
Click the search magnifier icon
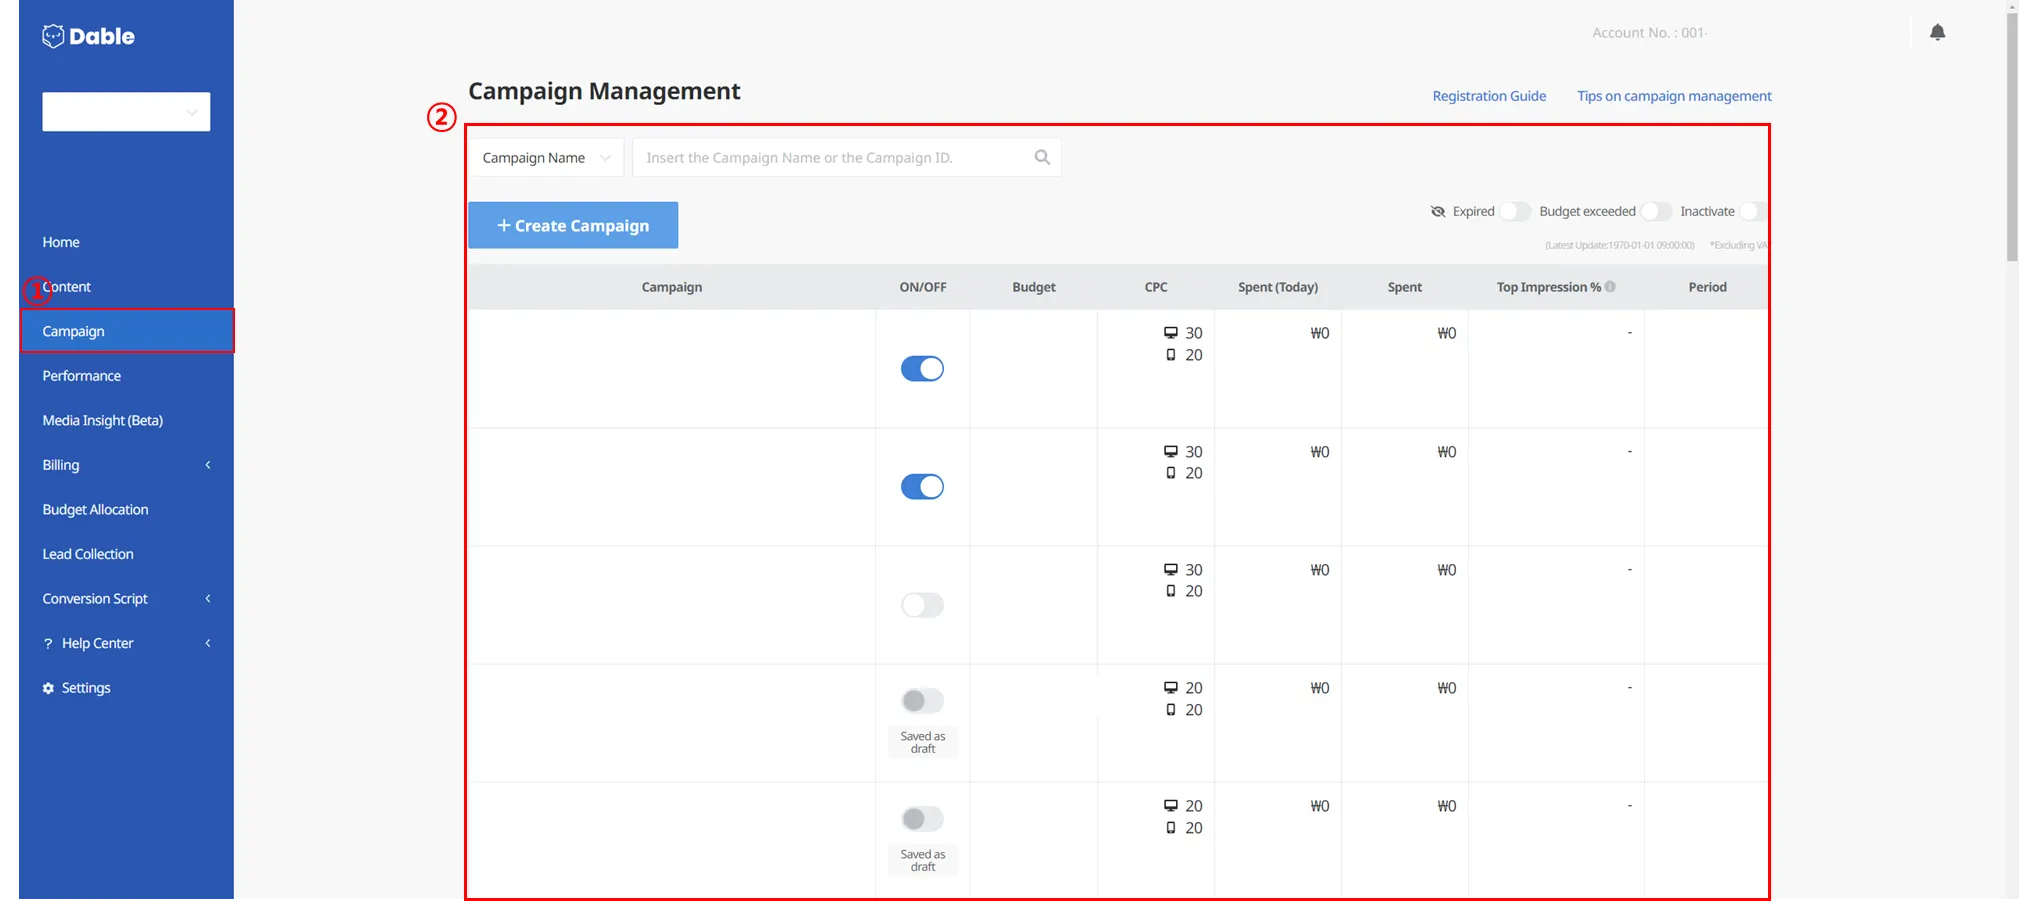[x=1042, y=157]
